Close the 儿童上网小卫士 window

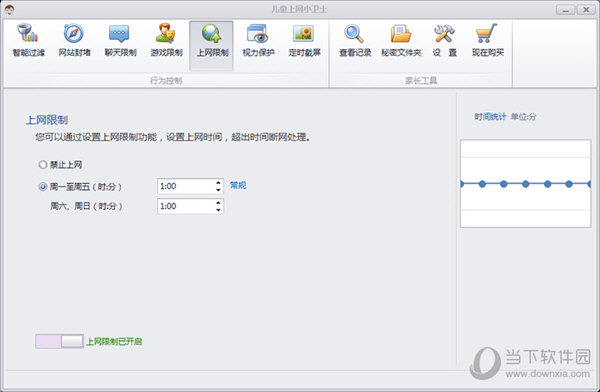(x=586, y=10)
